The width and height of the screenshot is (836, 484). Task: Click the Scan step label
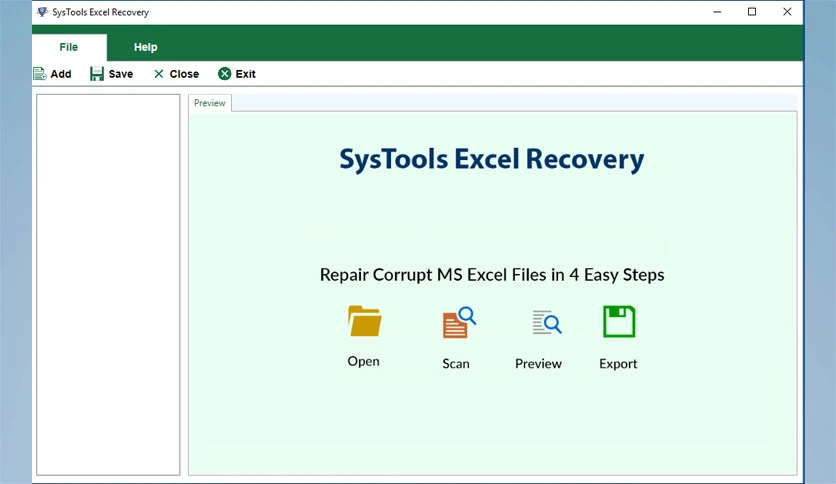click(x=456, y=364)
